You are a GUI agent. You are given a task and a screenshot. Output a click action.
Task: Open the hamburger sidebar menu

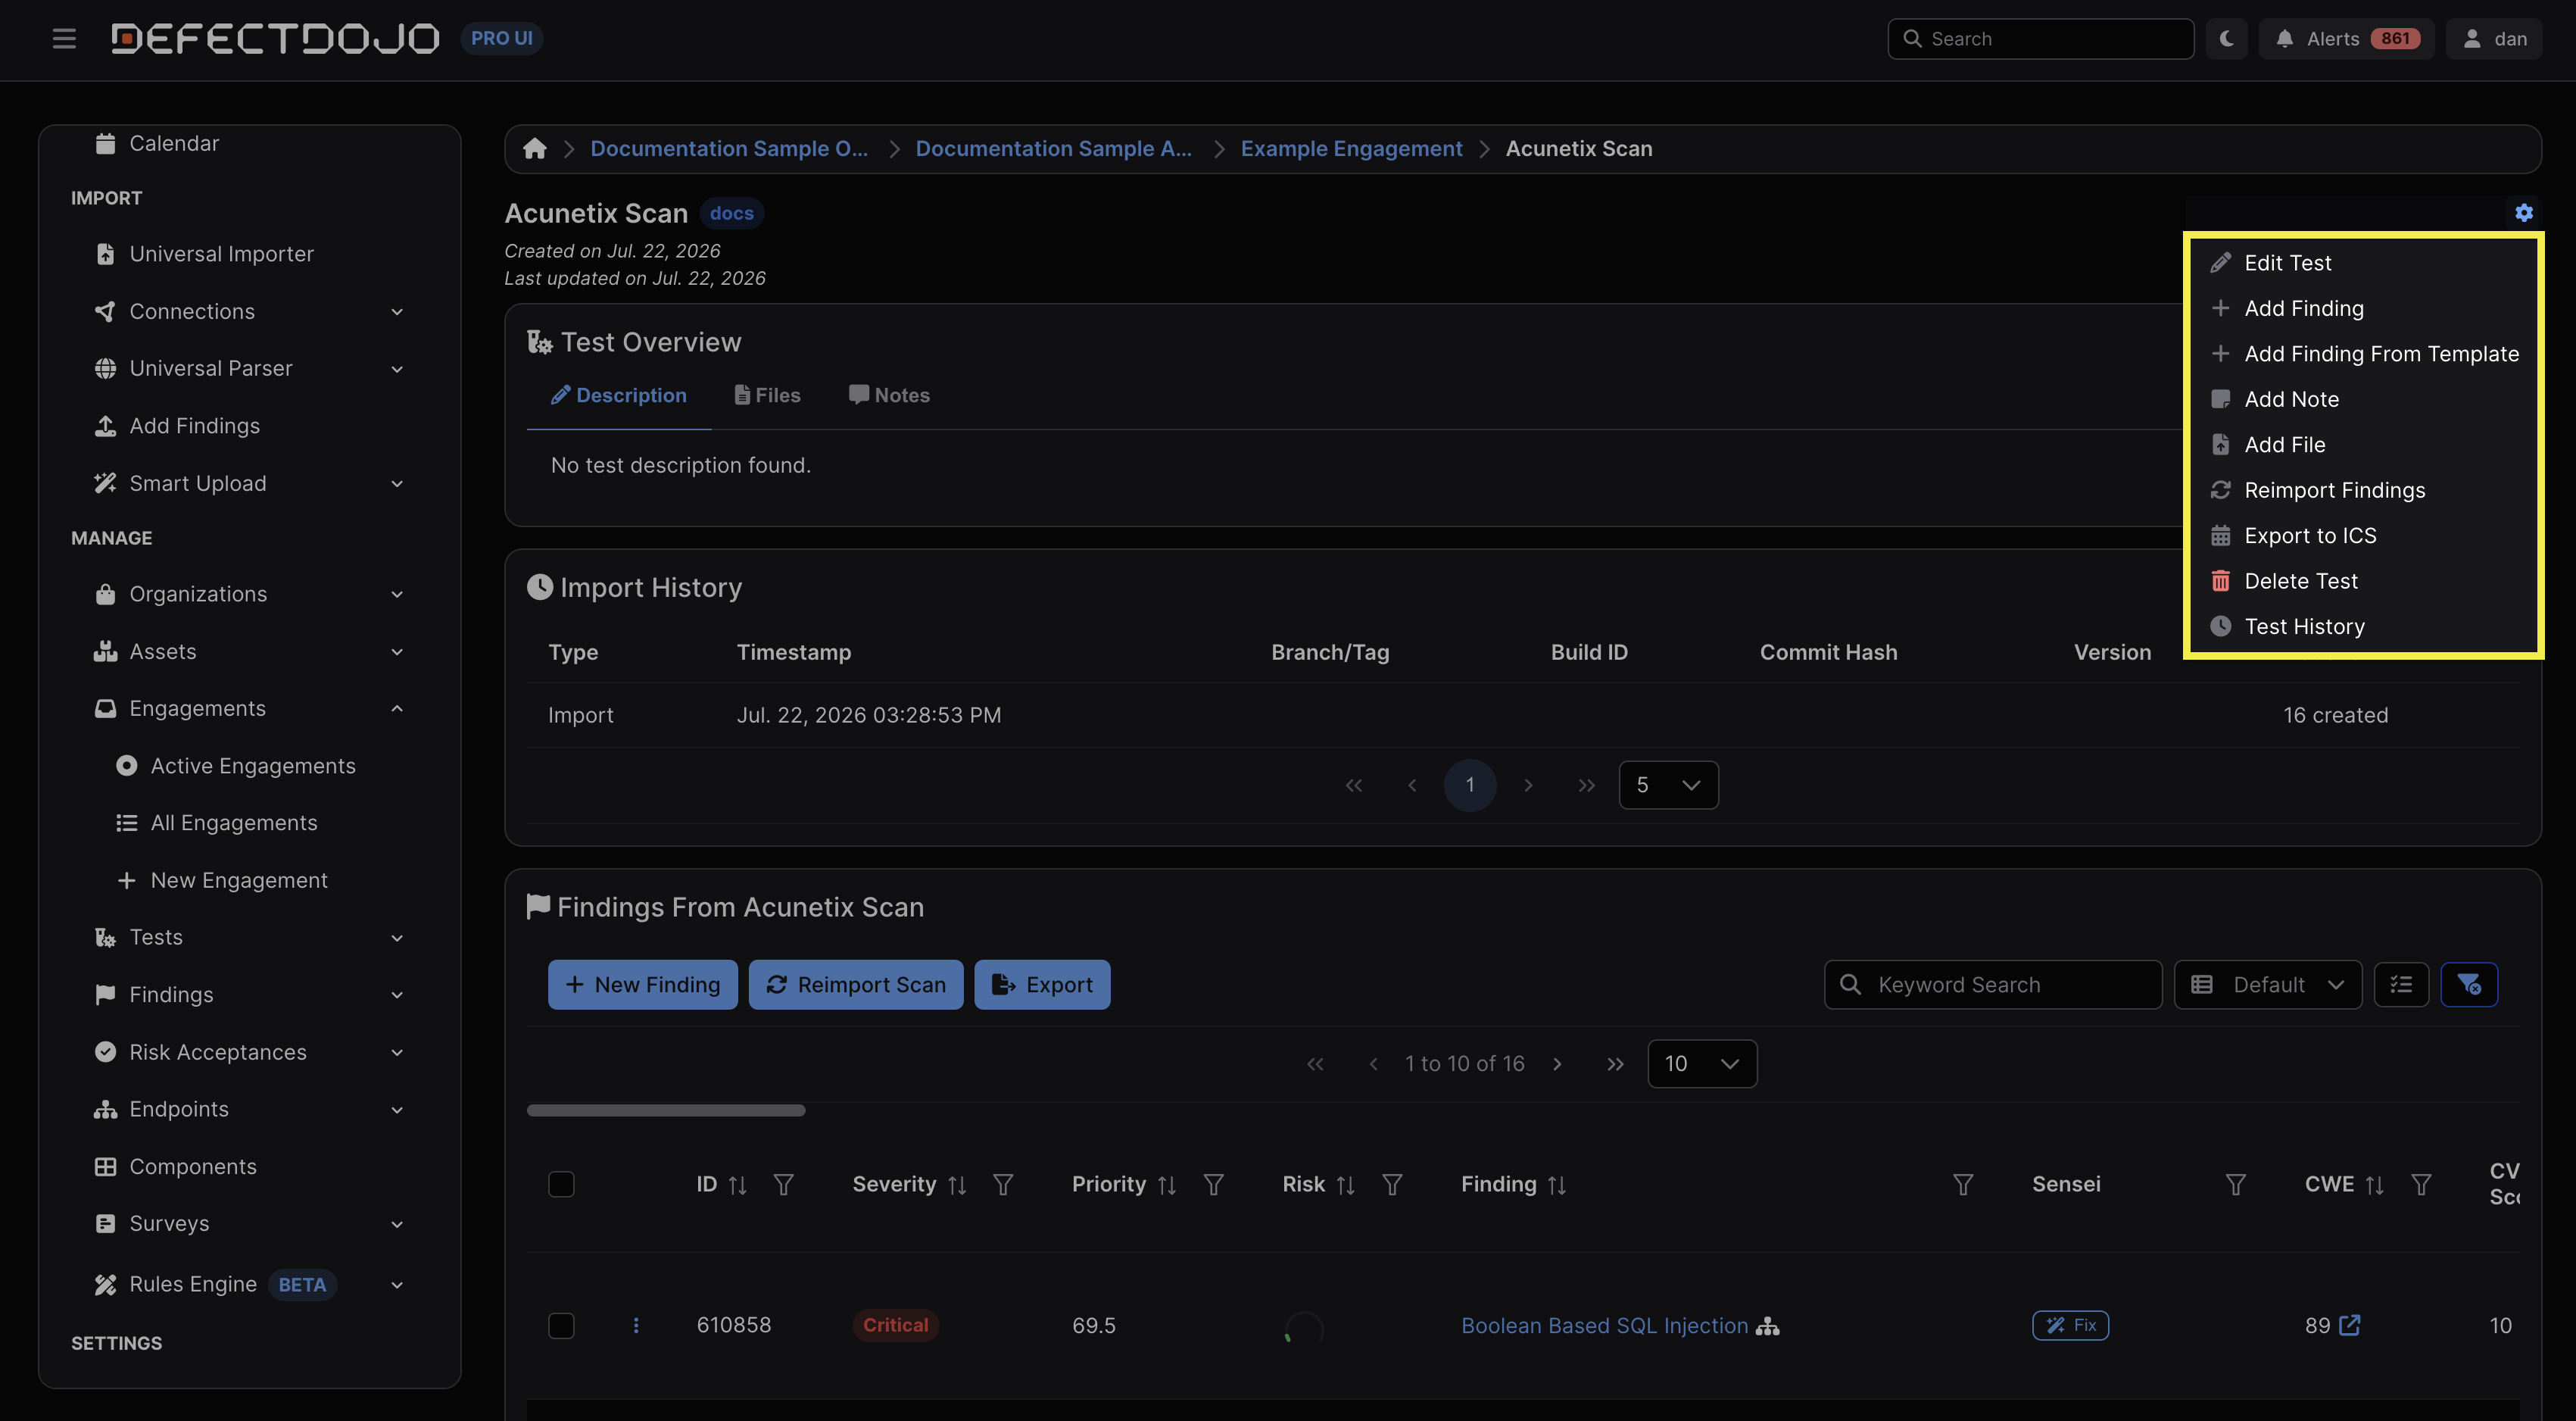(64, 39)
